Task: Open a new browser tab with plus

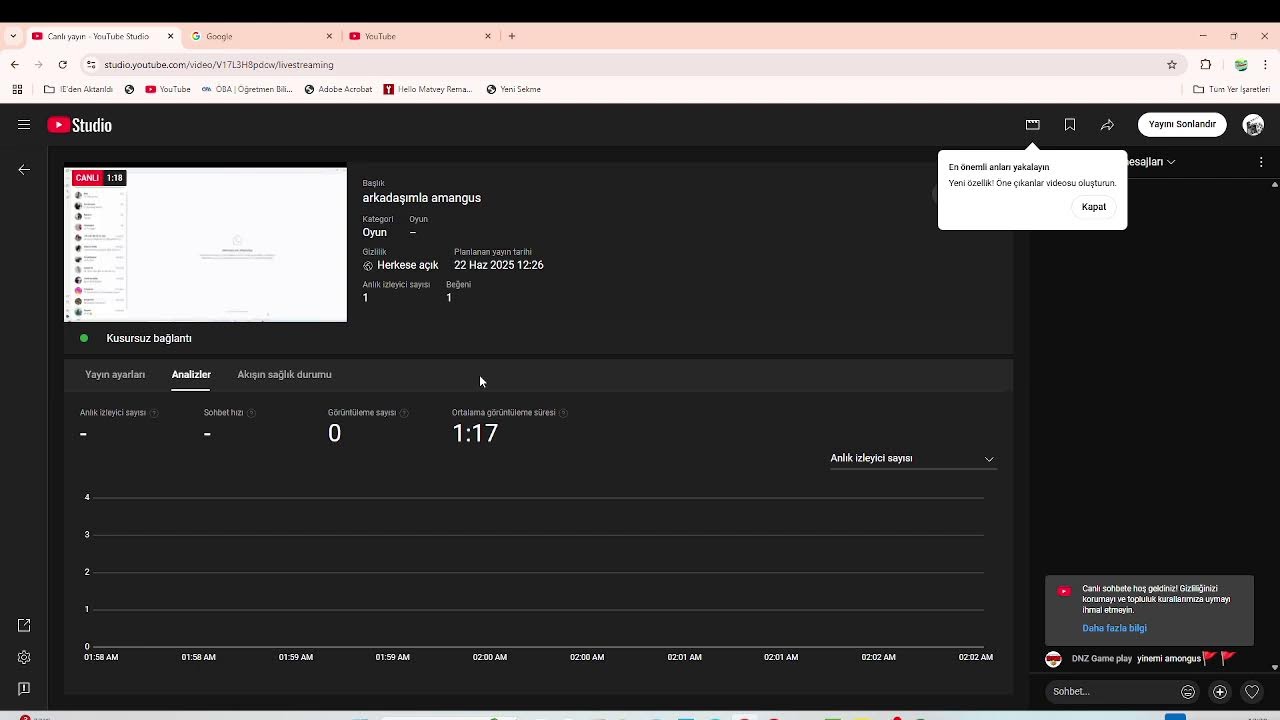Action: coord(512,36)
